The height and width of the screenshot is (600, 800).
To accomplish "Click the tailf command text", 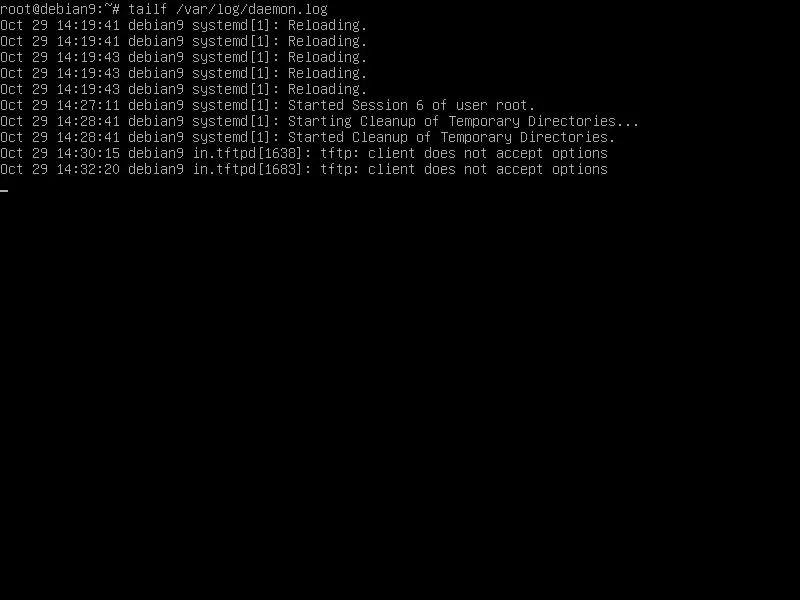I will click(x=147, y=9).
